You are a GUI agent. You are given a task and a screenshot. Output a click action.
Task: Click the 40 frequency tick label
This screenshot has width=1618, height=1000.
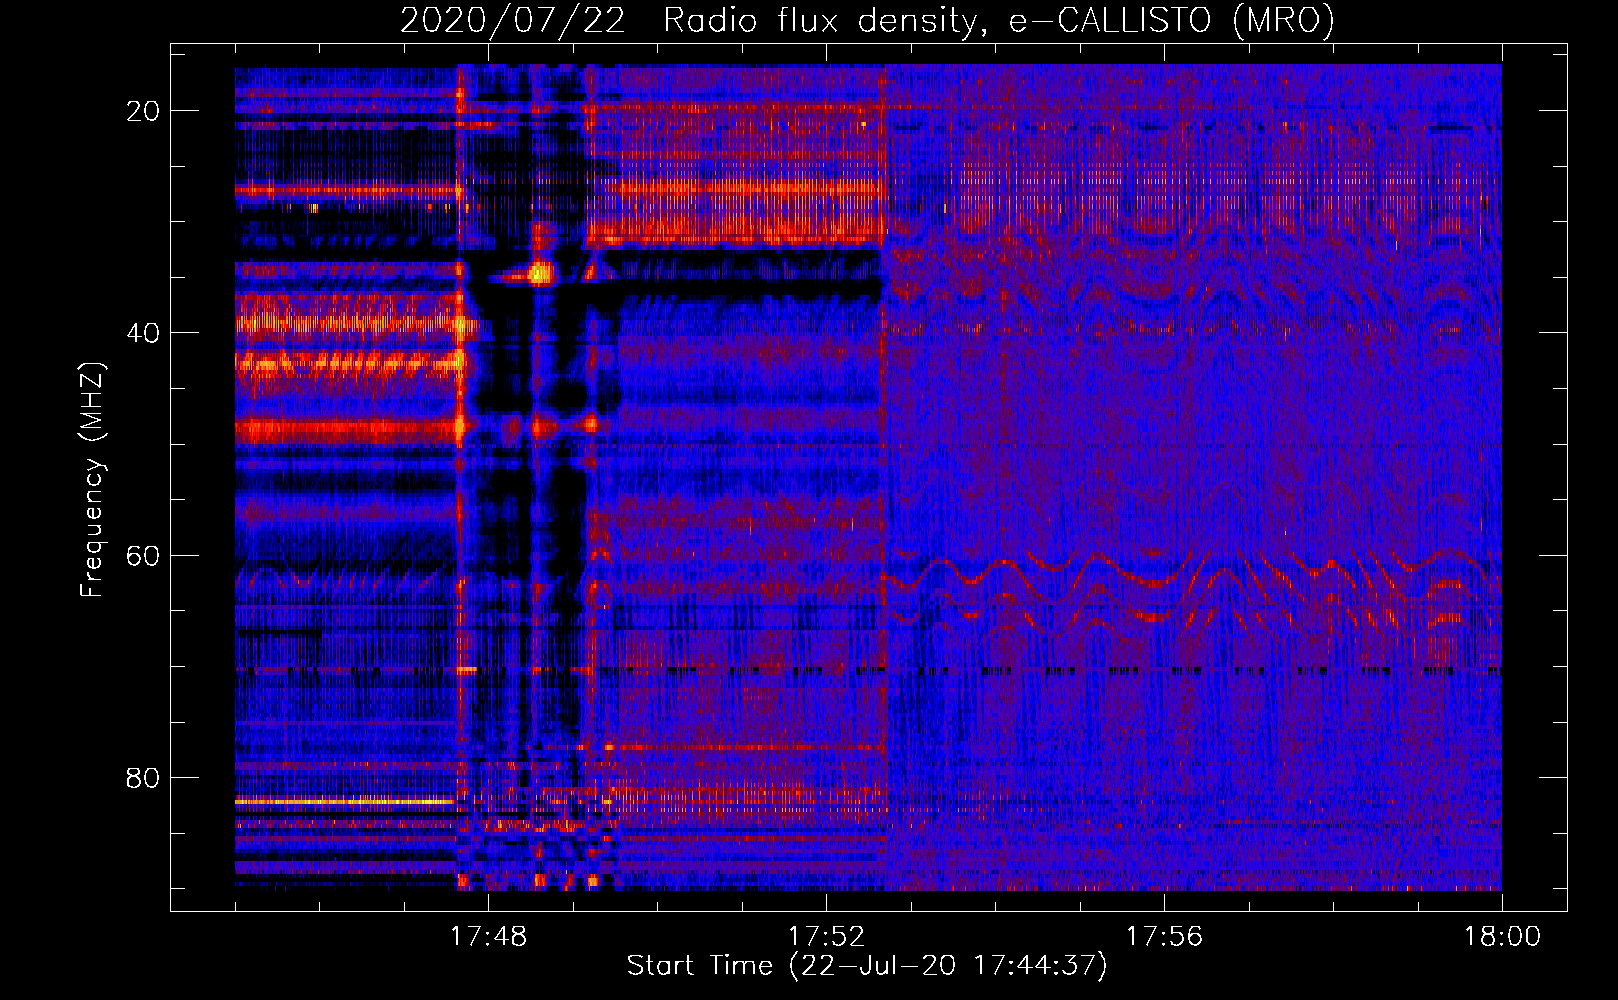pyautogui.click(x=143, y=333)
